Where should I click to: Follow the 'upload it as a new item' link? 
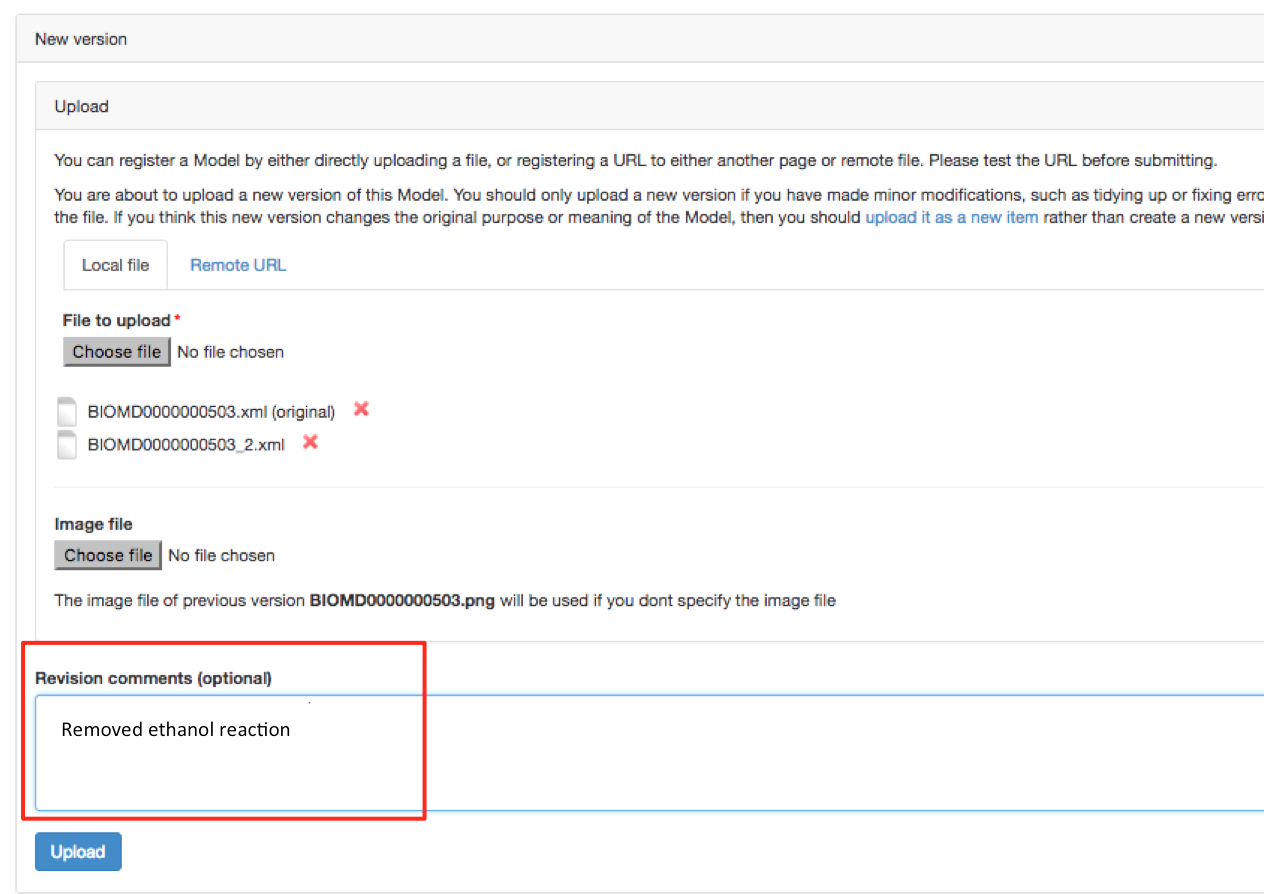(x=951, y=216)
